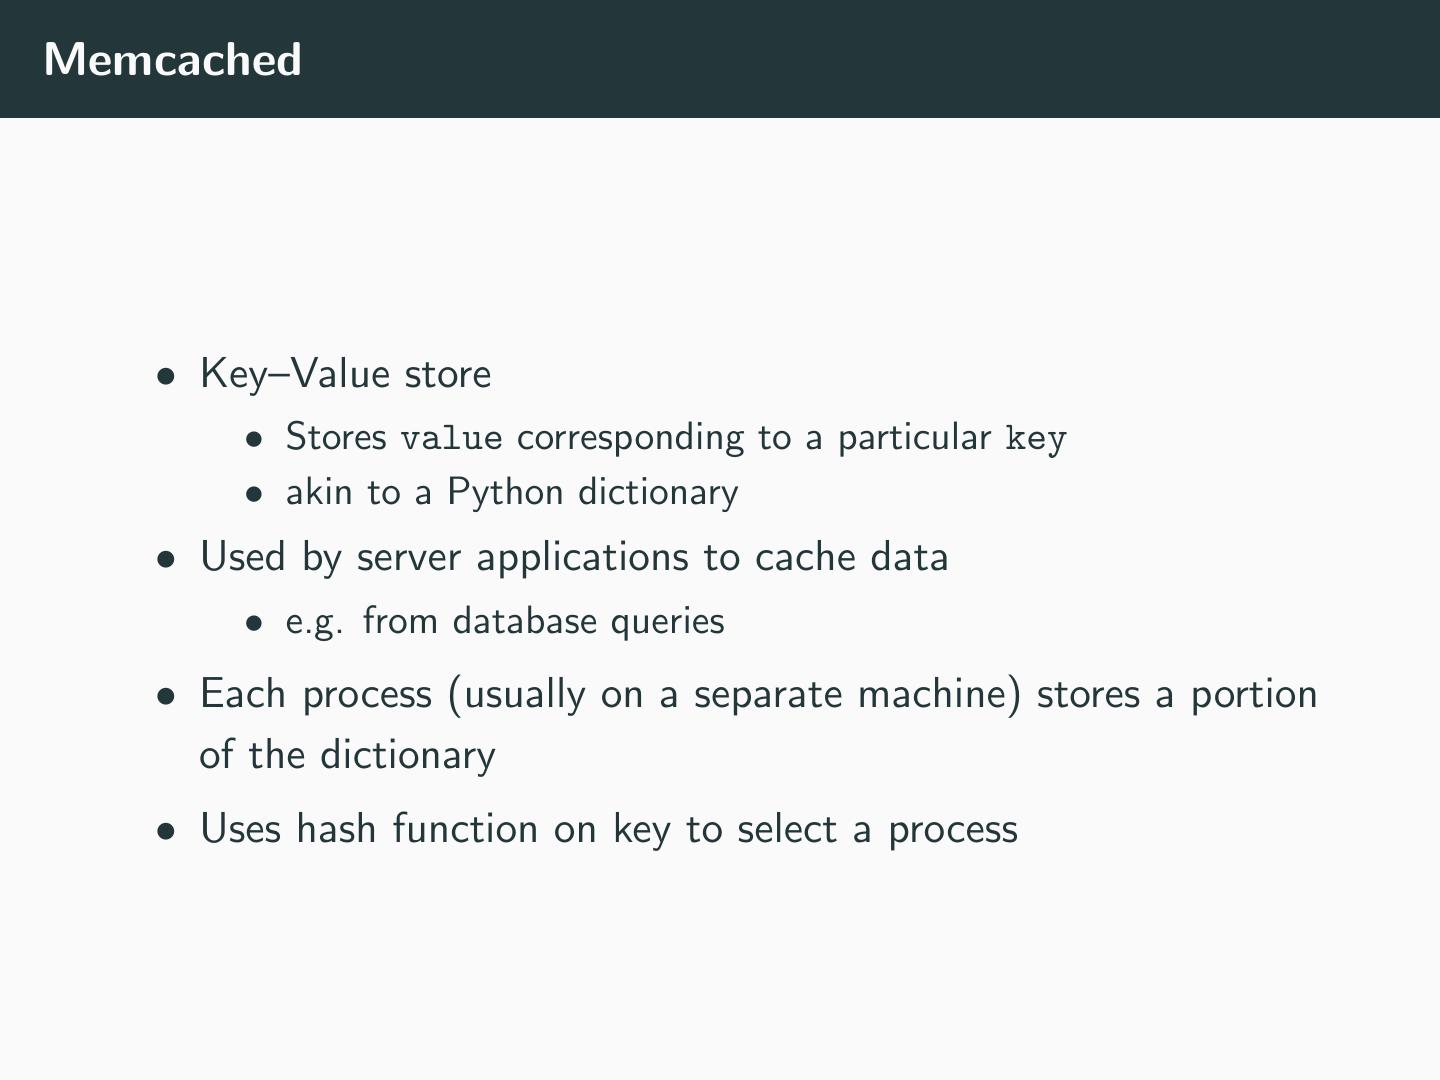Click the word "Python" in the sub-bullet
This screenshot has height=1080, width=1440.
click(x=505, y=492)
